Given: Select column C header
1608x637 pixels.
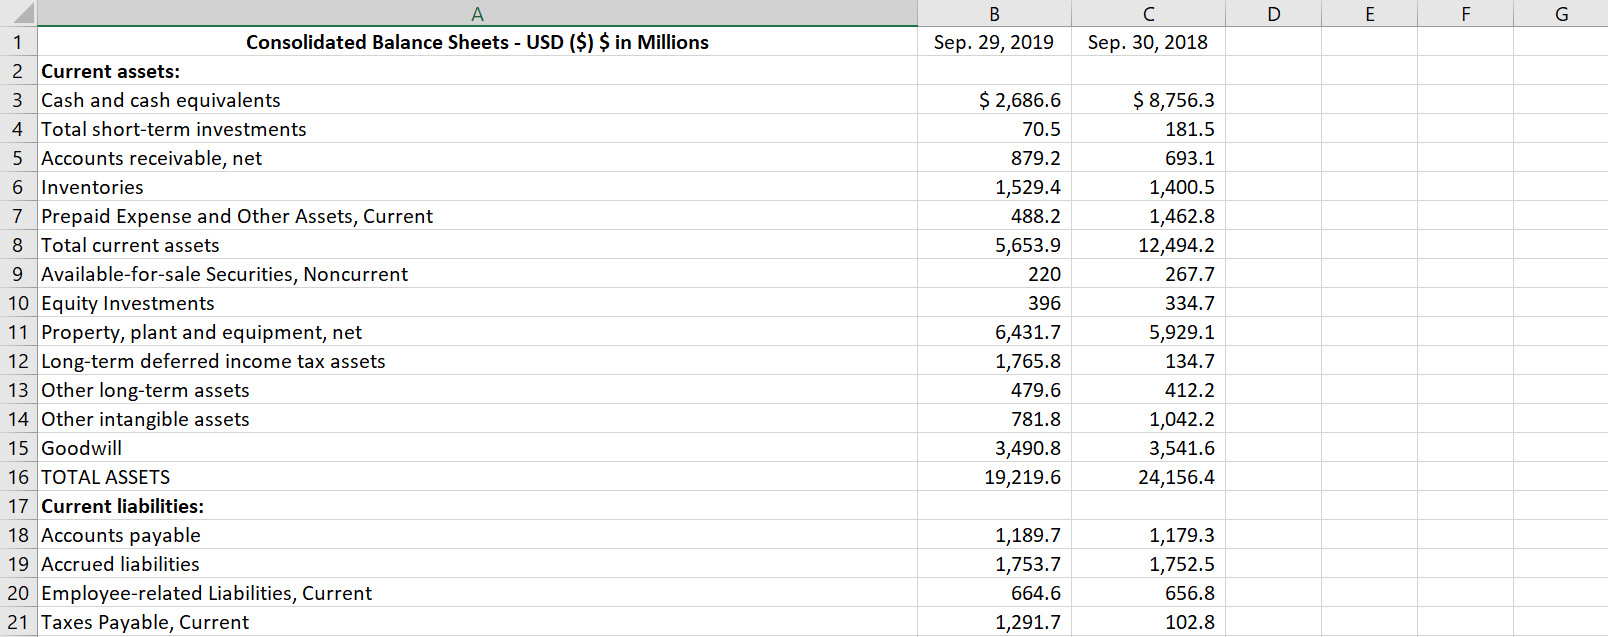Looking at the screenshot, I should pos(1148,13).
